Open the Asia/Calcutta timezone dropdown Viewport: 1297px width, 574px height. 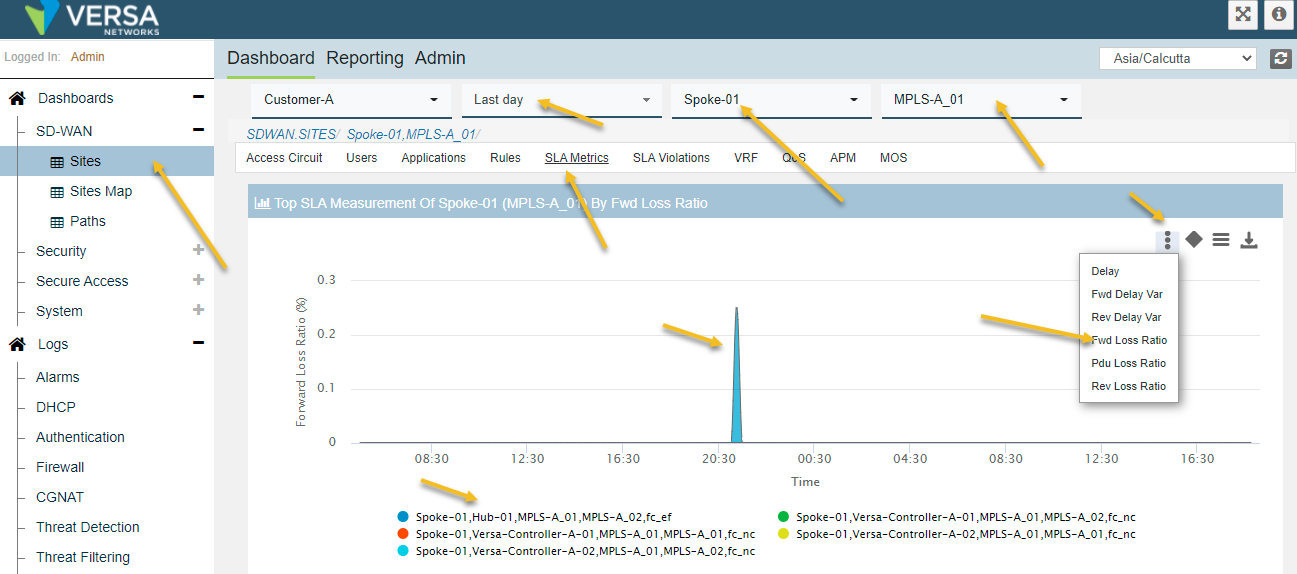1177,58
